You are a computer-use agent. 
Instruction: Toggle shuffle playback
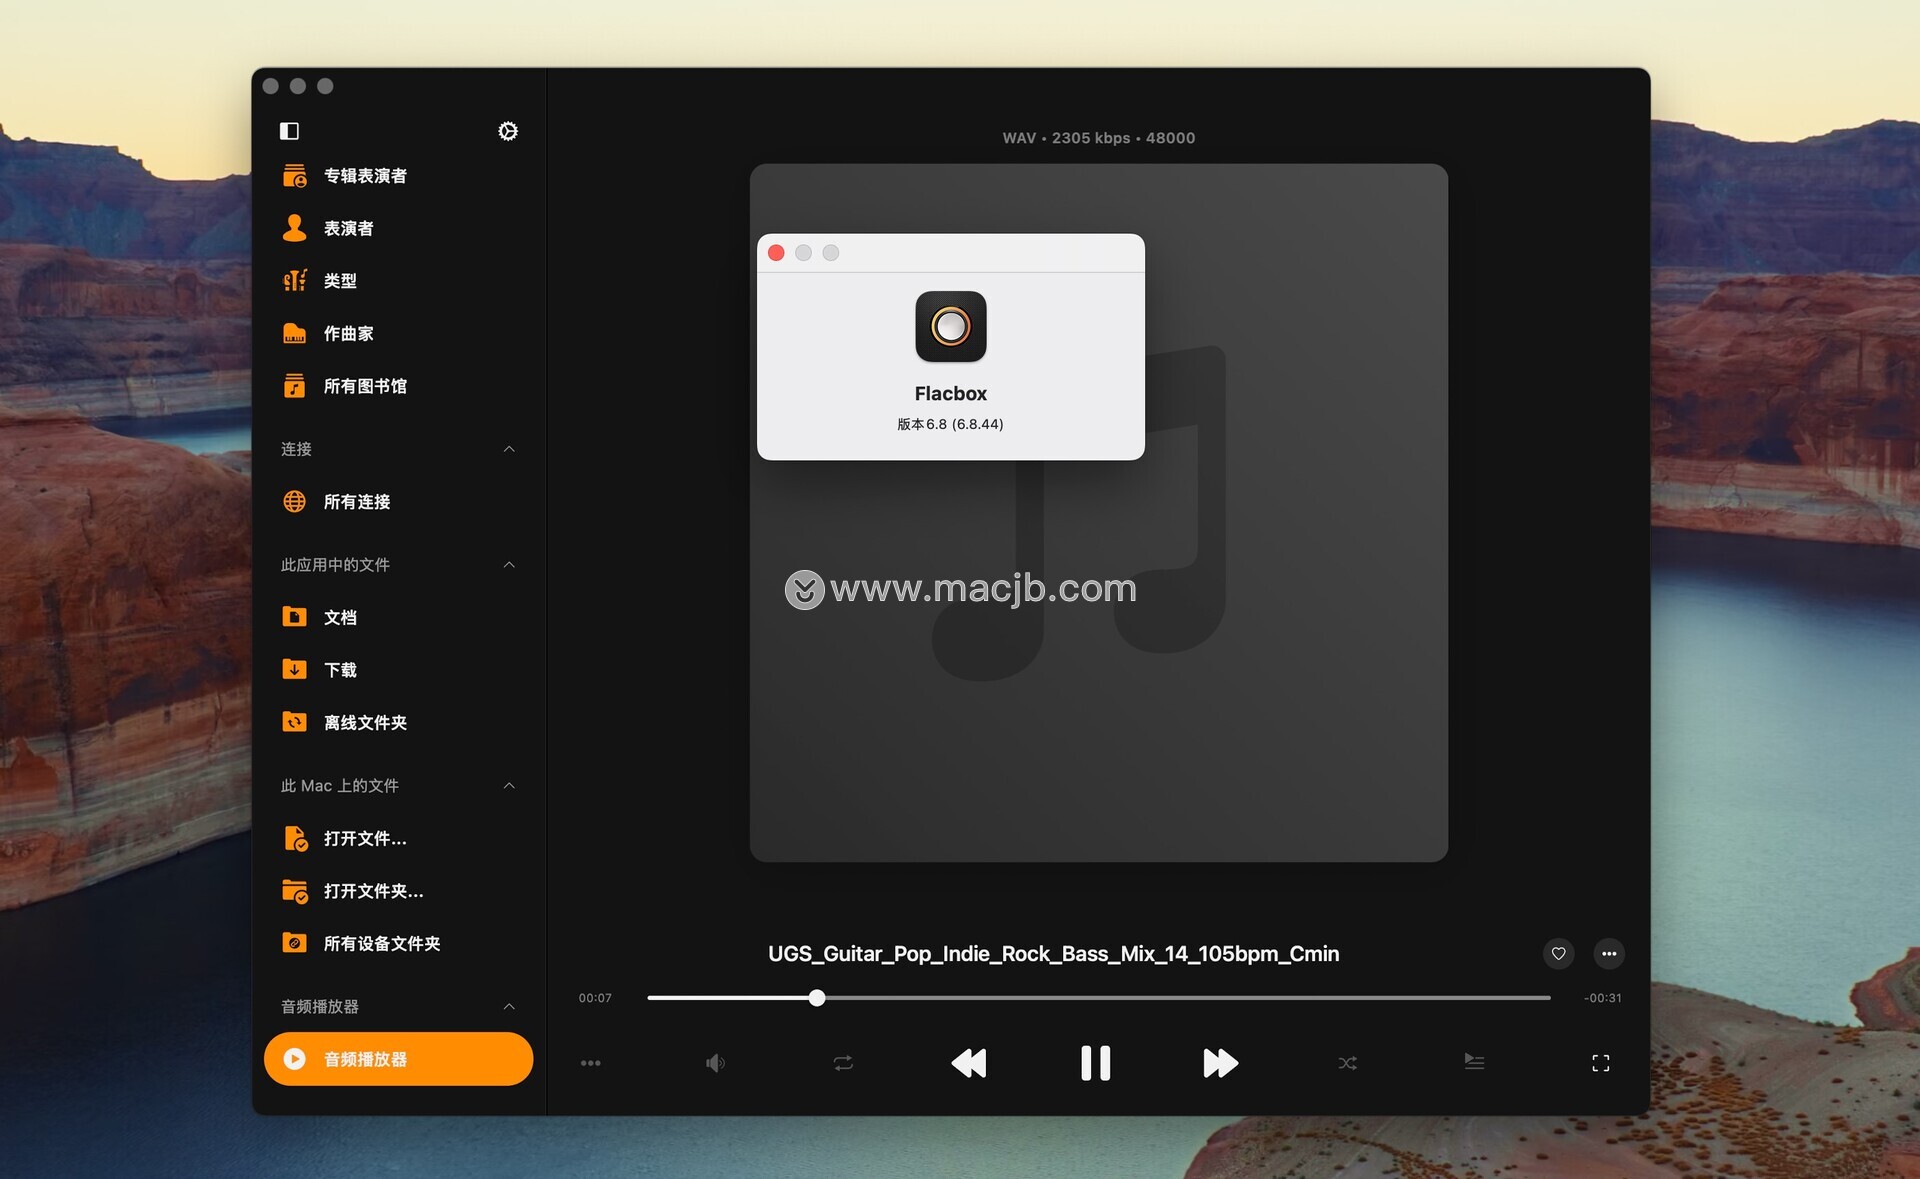pos(1347,1063)
